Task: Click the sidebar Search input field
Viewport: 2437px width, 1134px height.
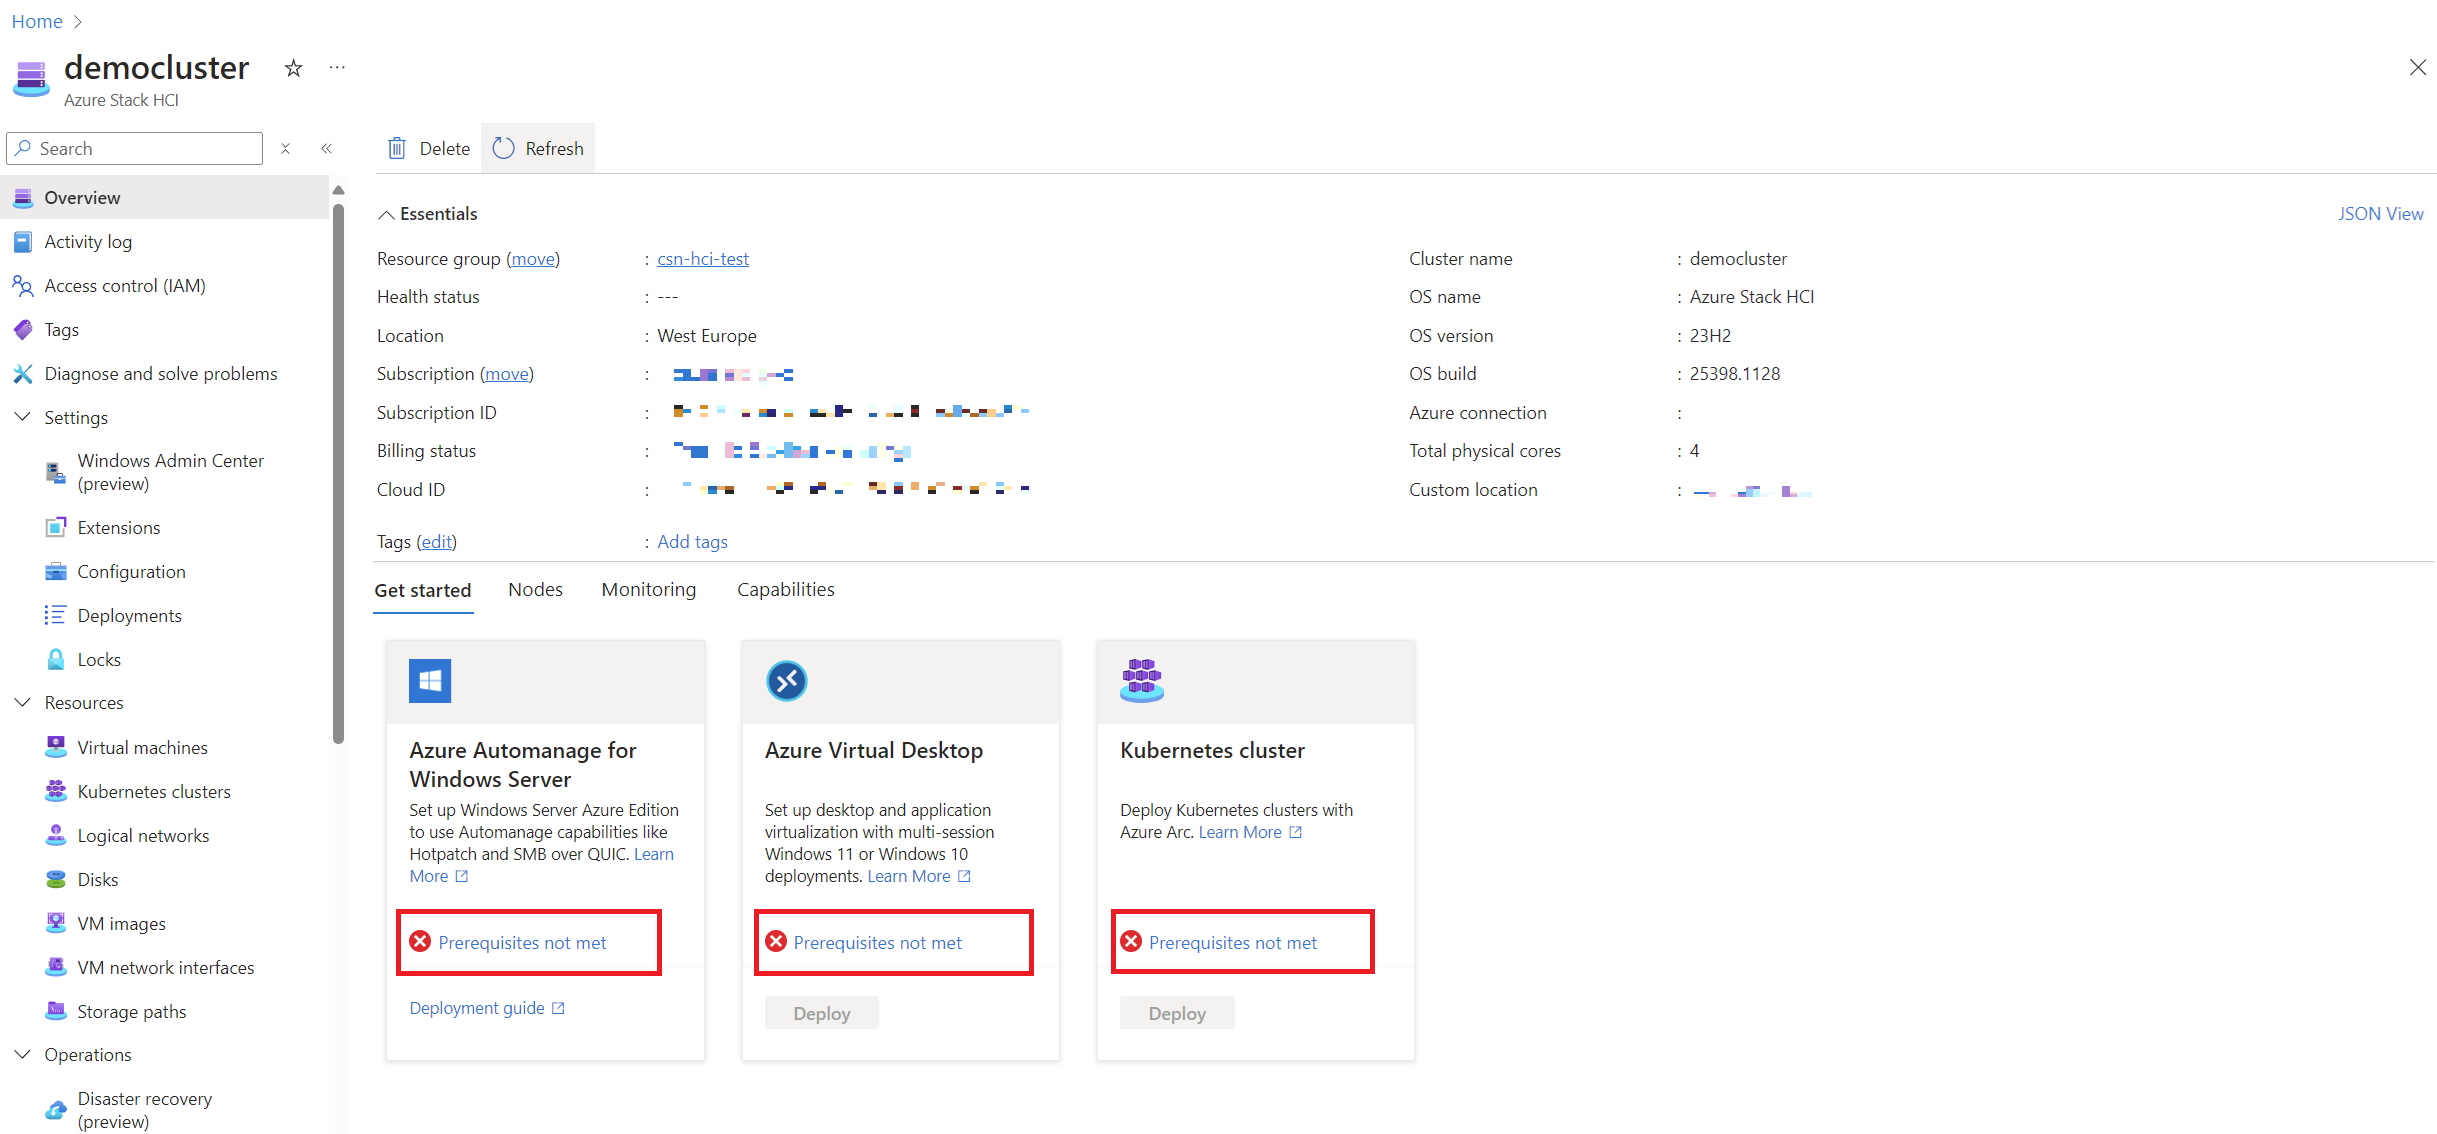Action: pos(135,148)
